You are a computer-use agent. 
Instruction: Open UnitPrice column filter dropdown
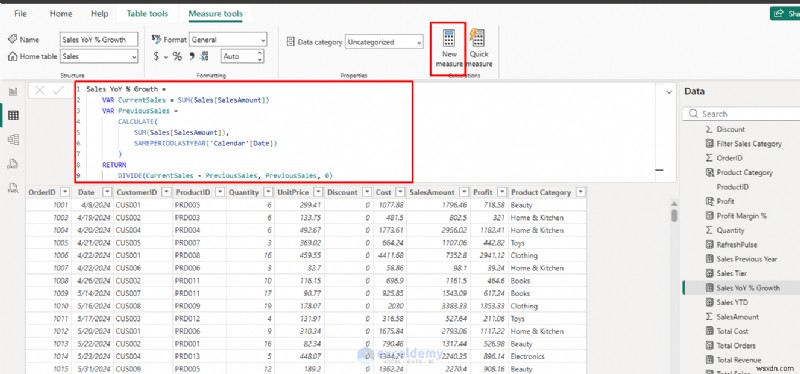318,192
